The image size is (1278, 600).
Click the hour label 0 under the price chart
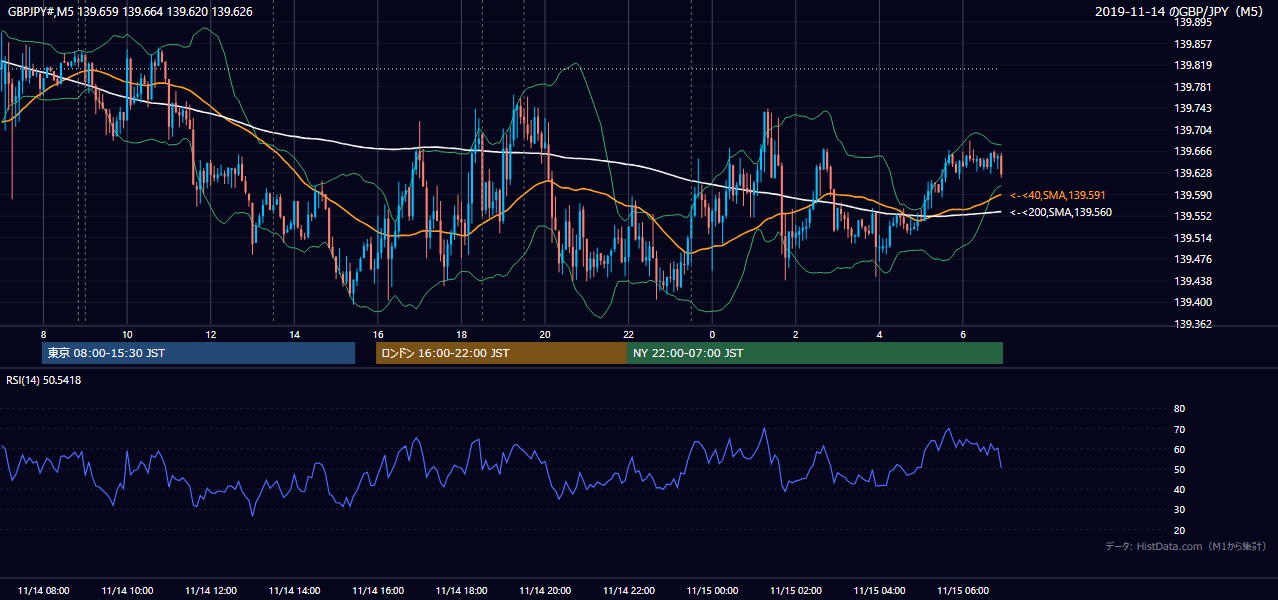(x=712, y=334)
